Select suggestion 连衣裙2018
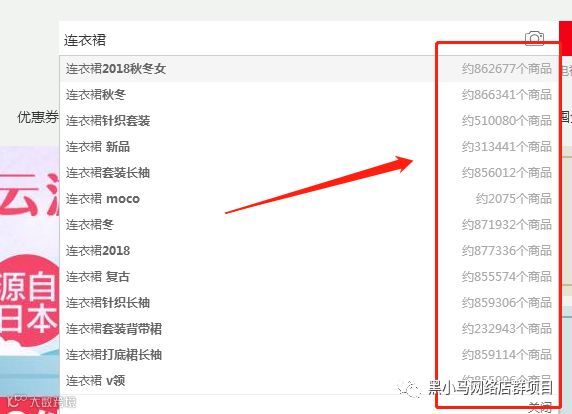Screen dimensions: 572x414 pos(309,251)
